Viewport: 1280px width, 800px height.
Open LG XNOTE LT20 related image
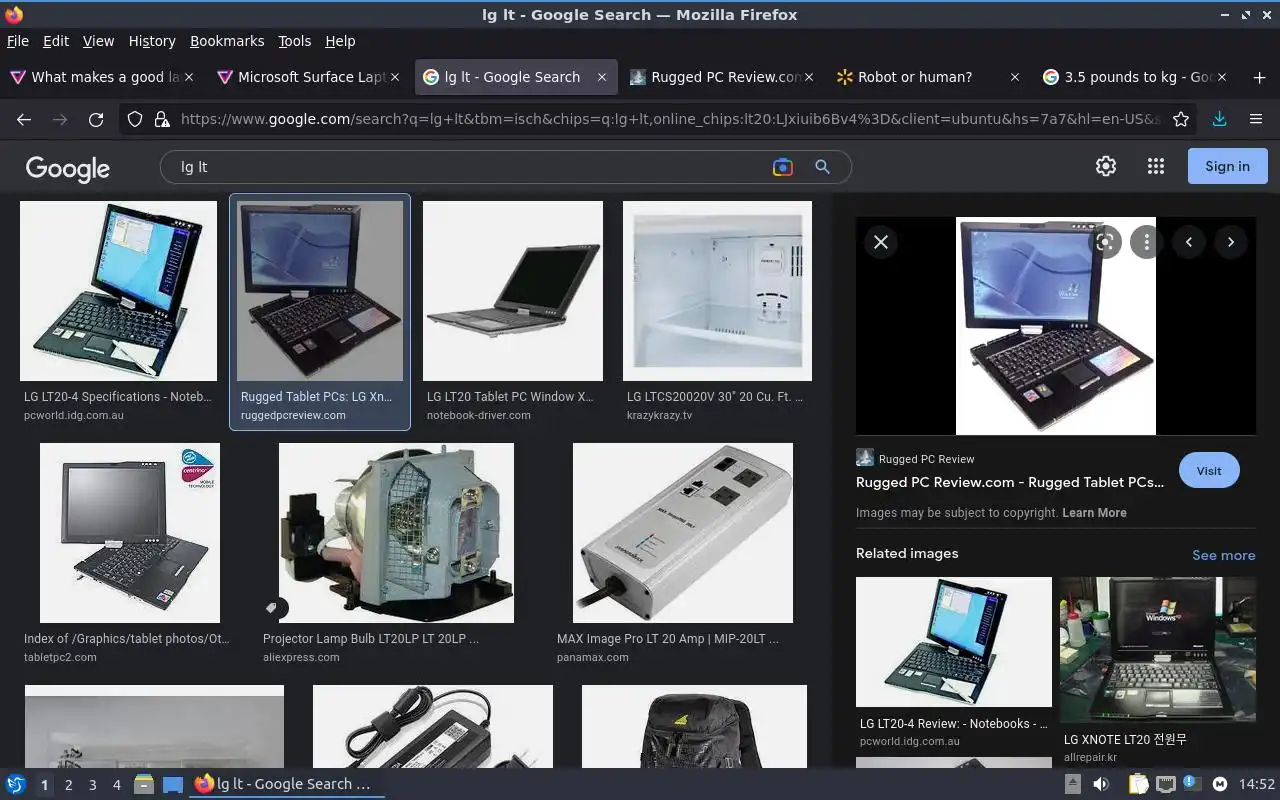click(x=1158, y=649)
